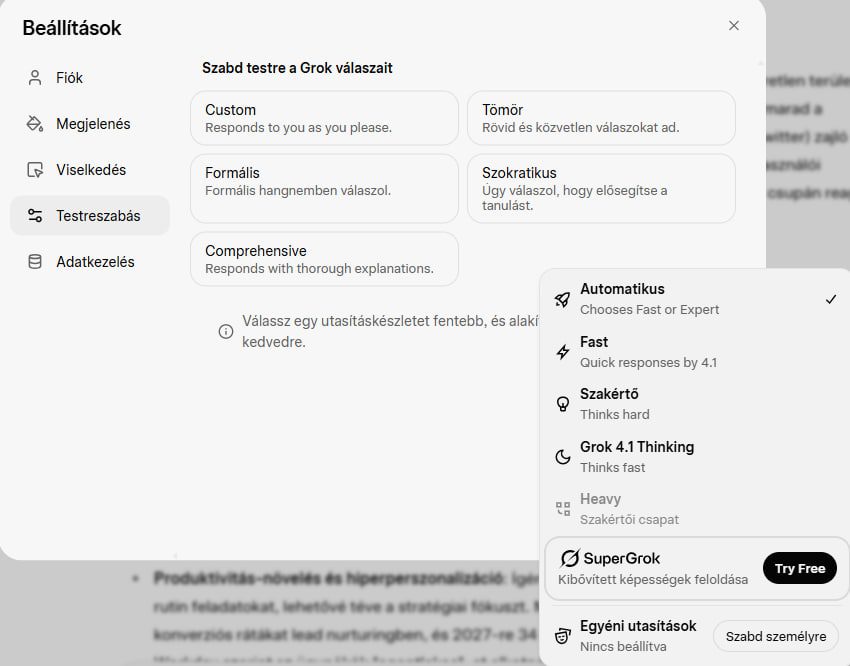Select the Szokratikus style card
The width and height of the screenshot is (850, 666).
click(x=601, y=188)
